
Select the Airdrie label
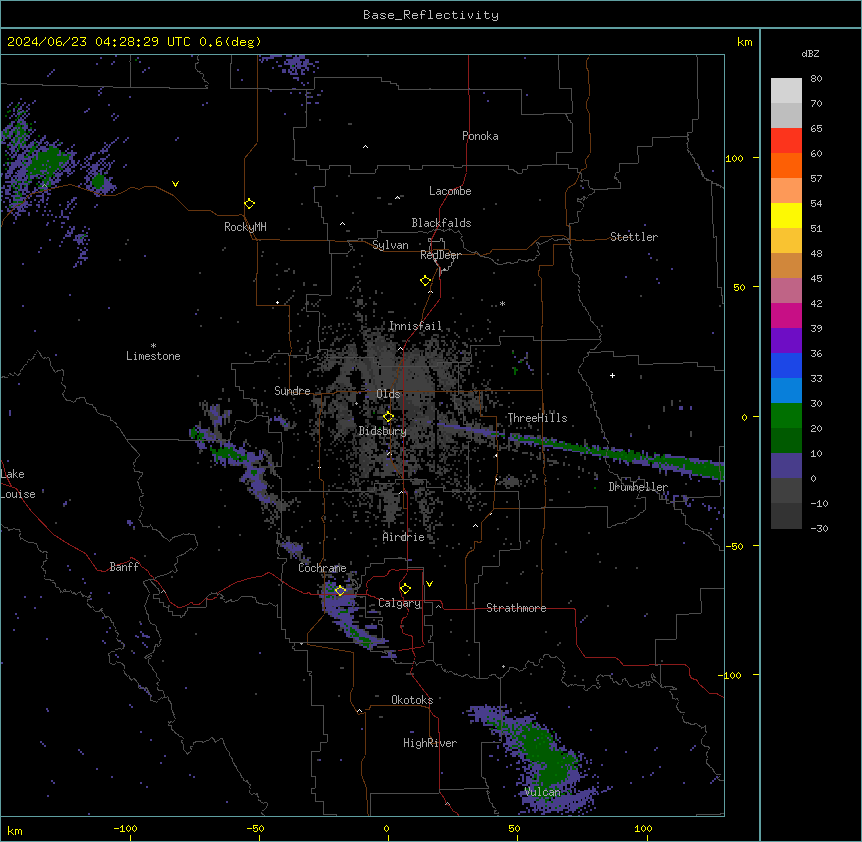click(x=403, y=537)
